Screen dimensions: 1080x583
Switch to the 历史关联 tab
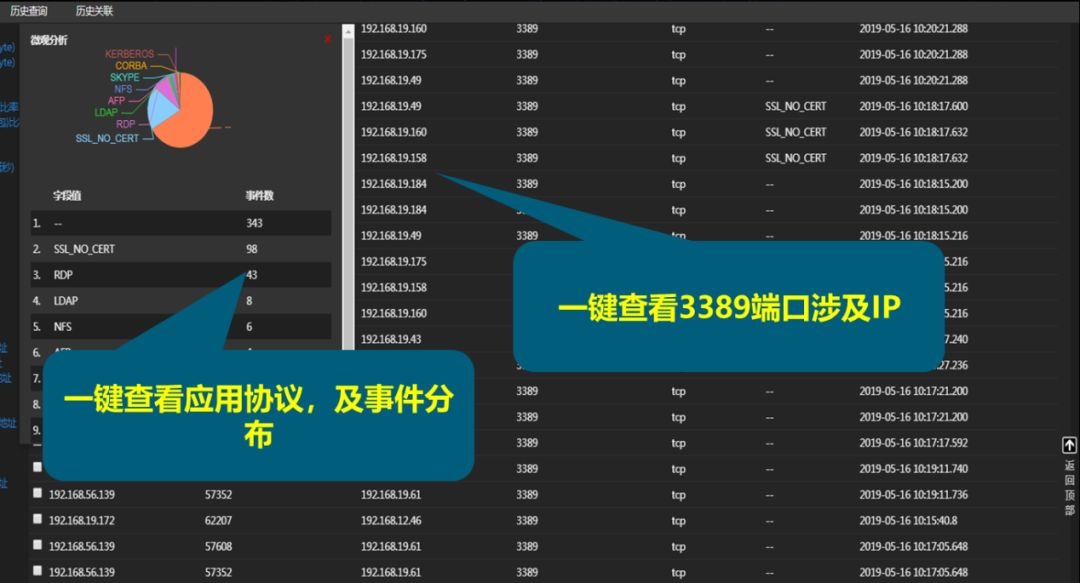[94, 11]
